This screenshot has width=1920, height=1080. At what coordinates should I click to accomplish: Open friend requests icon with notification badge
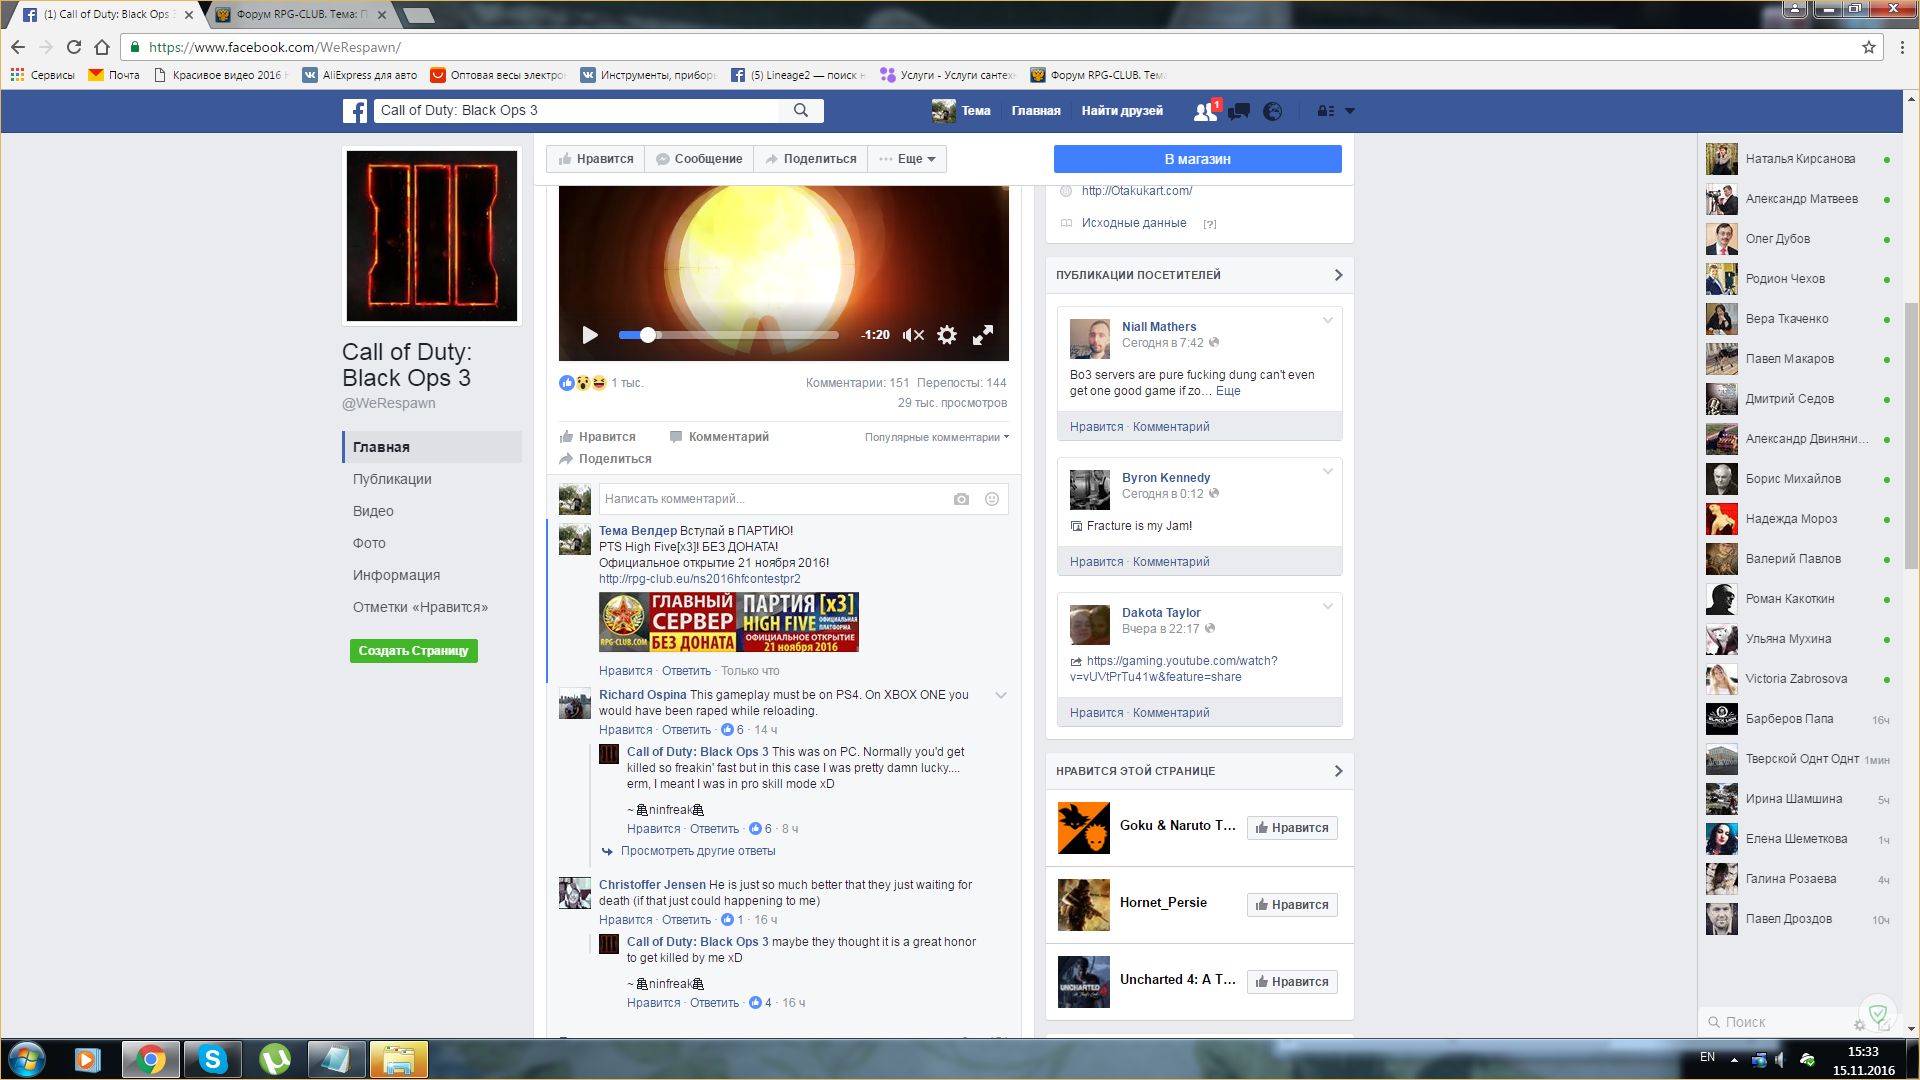click(x=1206, y=111)
